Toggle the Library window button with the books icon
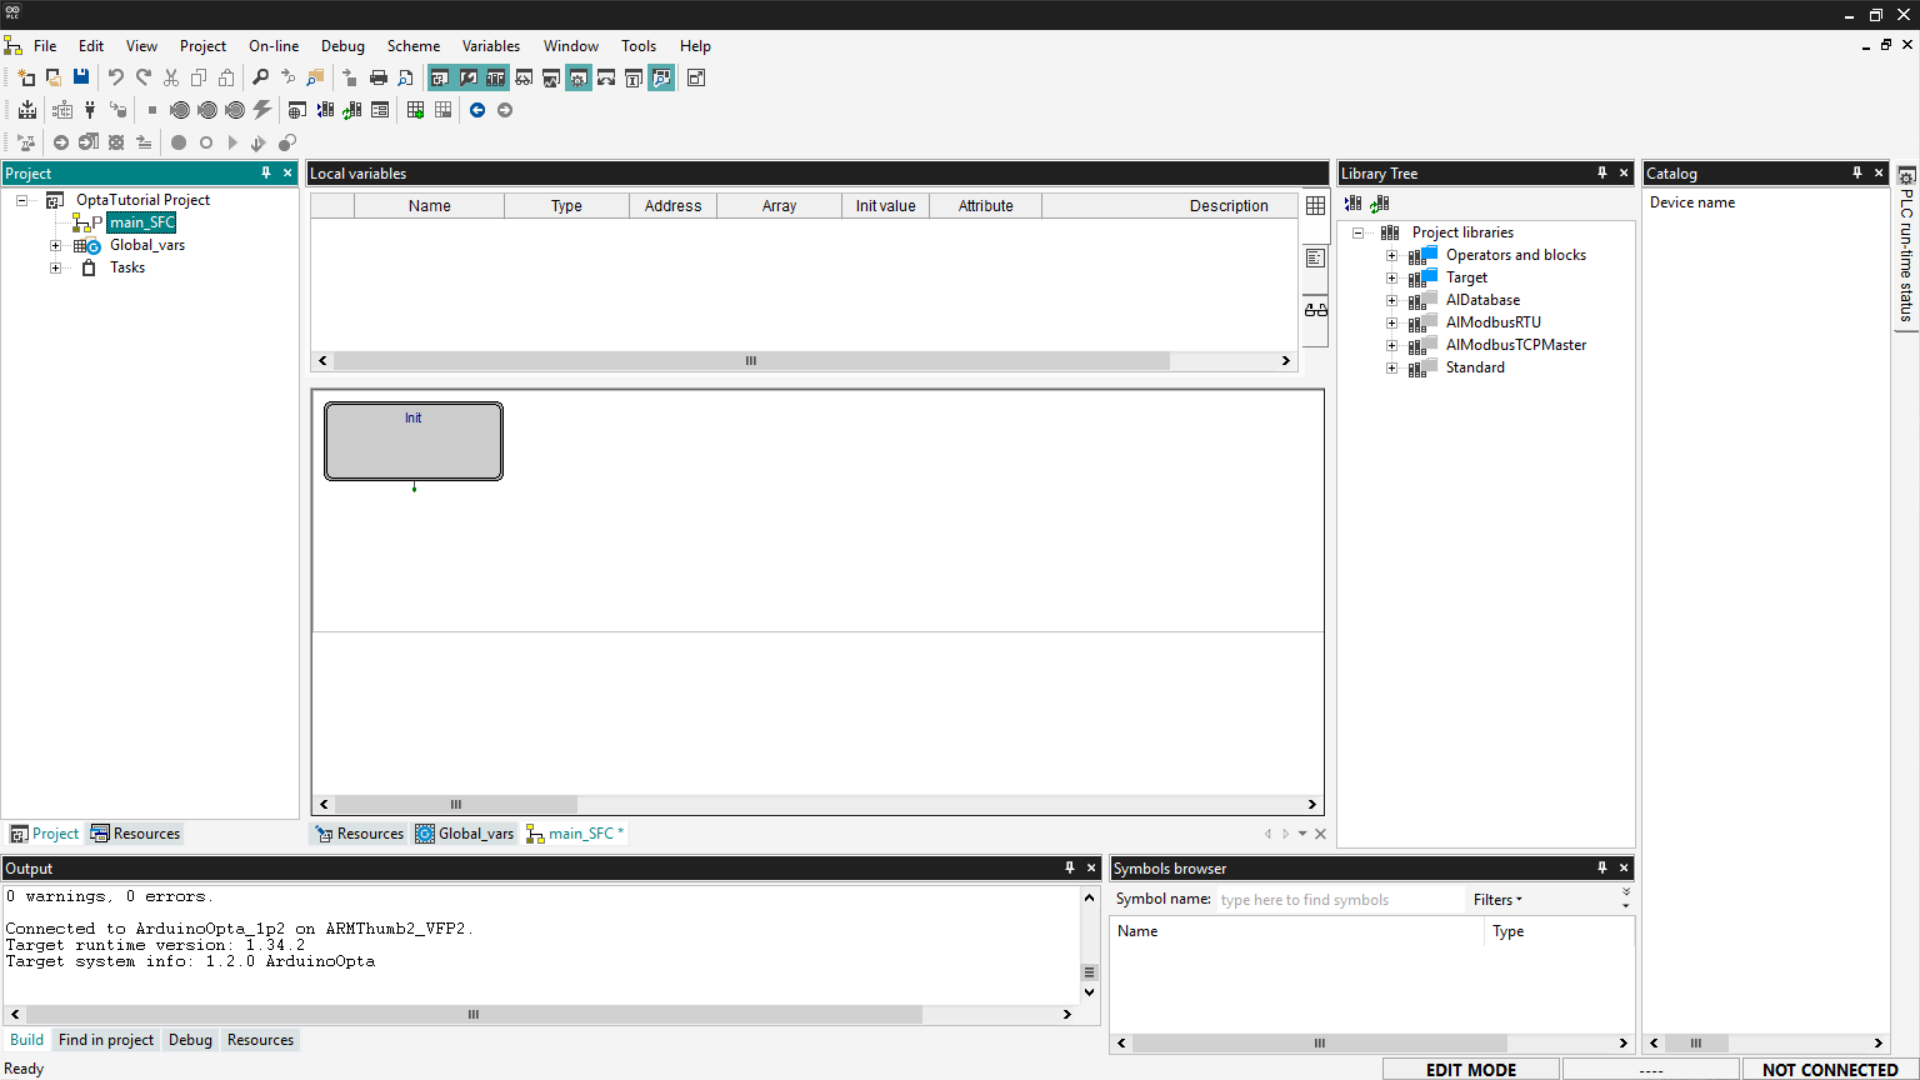Viewport: 1920px width, 1080px height. (496, 77)
